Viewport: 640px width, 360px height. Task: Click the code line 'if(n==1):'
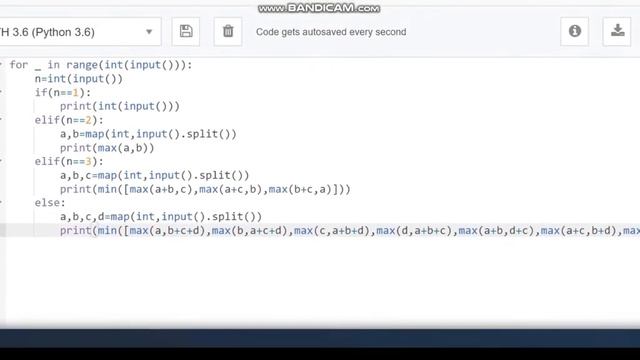[x=63, y=93]
